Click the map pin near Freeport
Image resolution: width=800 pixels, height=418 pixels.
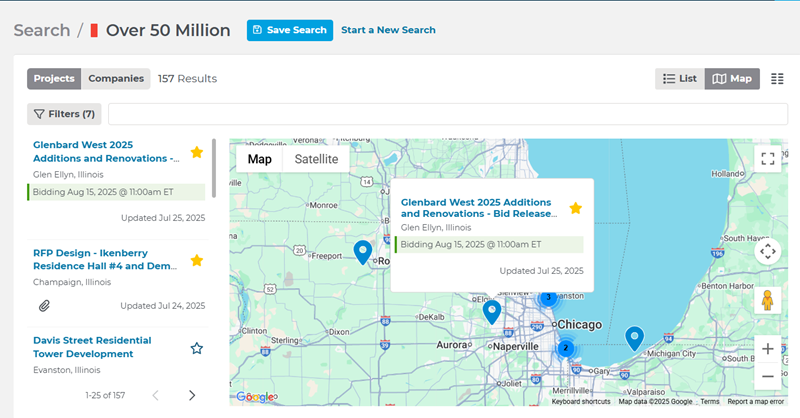363,252
